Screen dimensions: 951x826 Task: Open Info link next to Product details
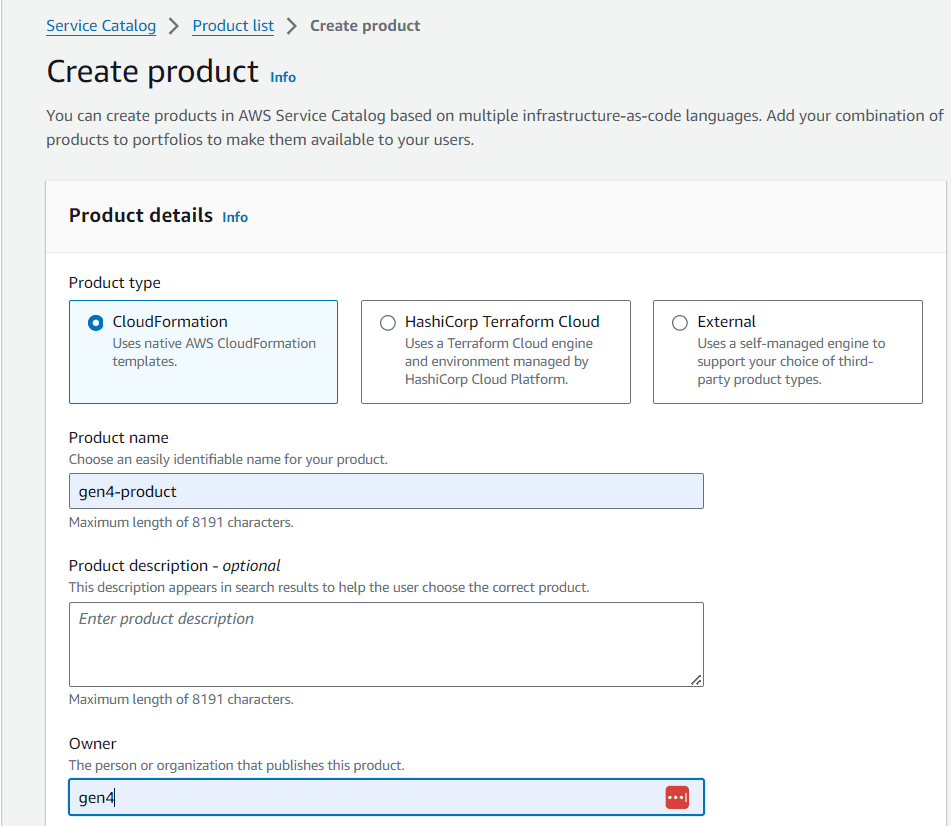click(235, 217)
